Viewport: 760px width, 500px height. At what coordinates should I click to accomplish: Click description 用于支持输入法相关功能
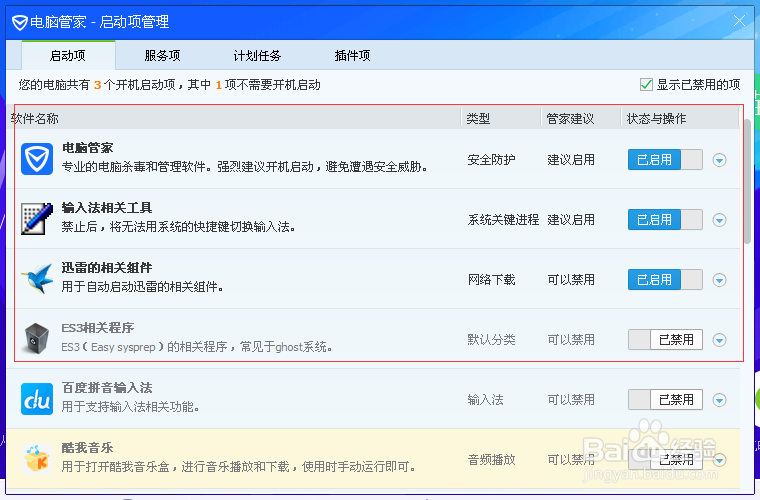pos(130,407)
